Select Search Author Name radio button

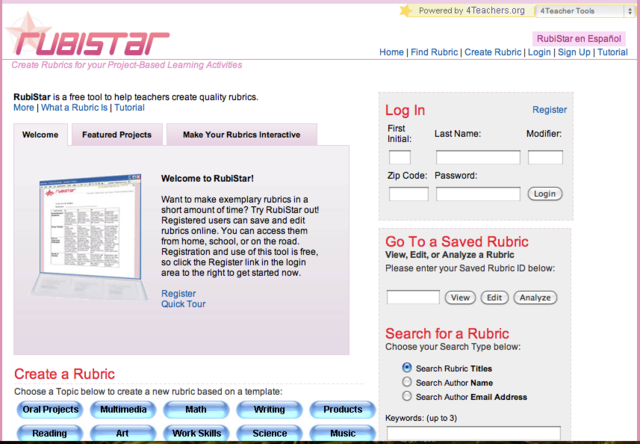coord(407,382)
